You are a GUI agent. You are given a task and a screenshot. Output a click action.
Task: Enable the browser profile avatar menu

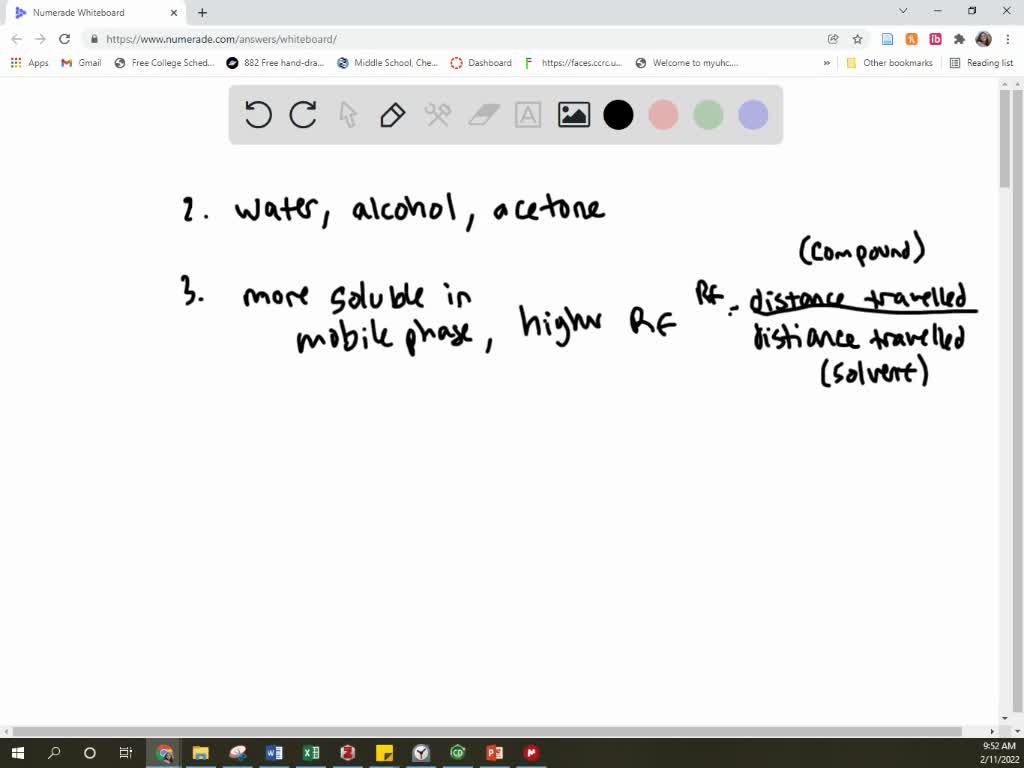point(981,37)
